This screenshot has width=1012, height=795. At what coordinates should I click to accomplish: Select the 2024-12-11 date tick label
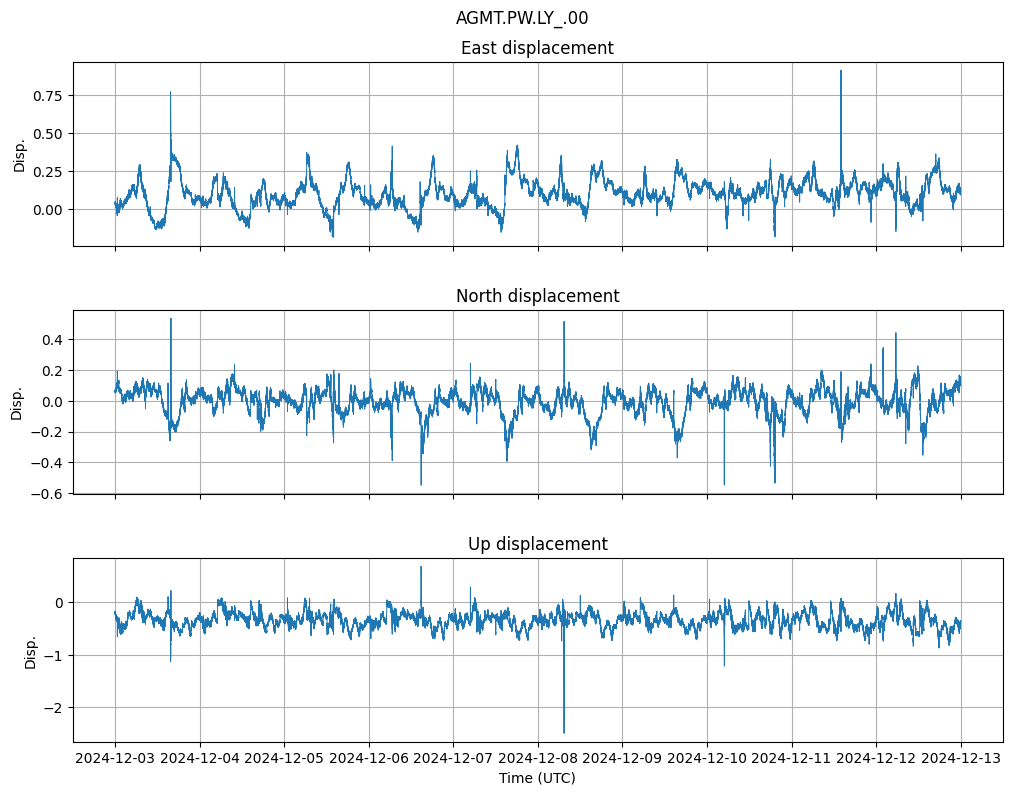coord(792,759)
